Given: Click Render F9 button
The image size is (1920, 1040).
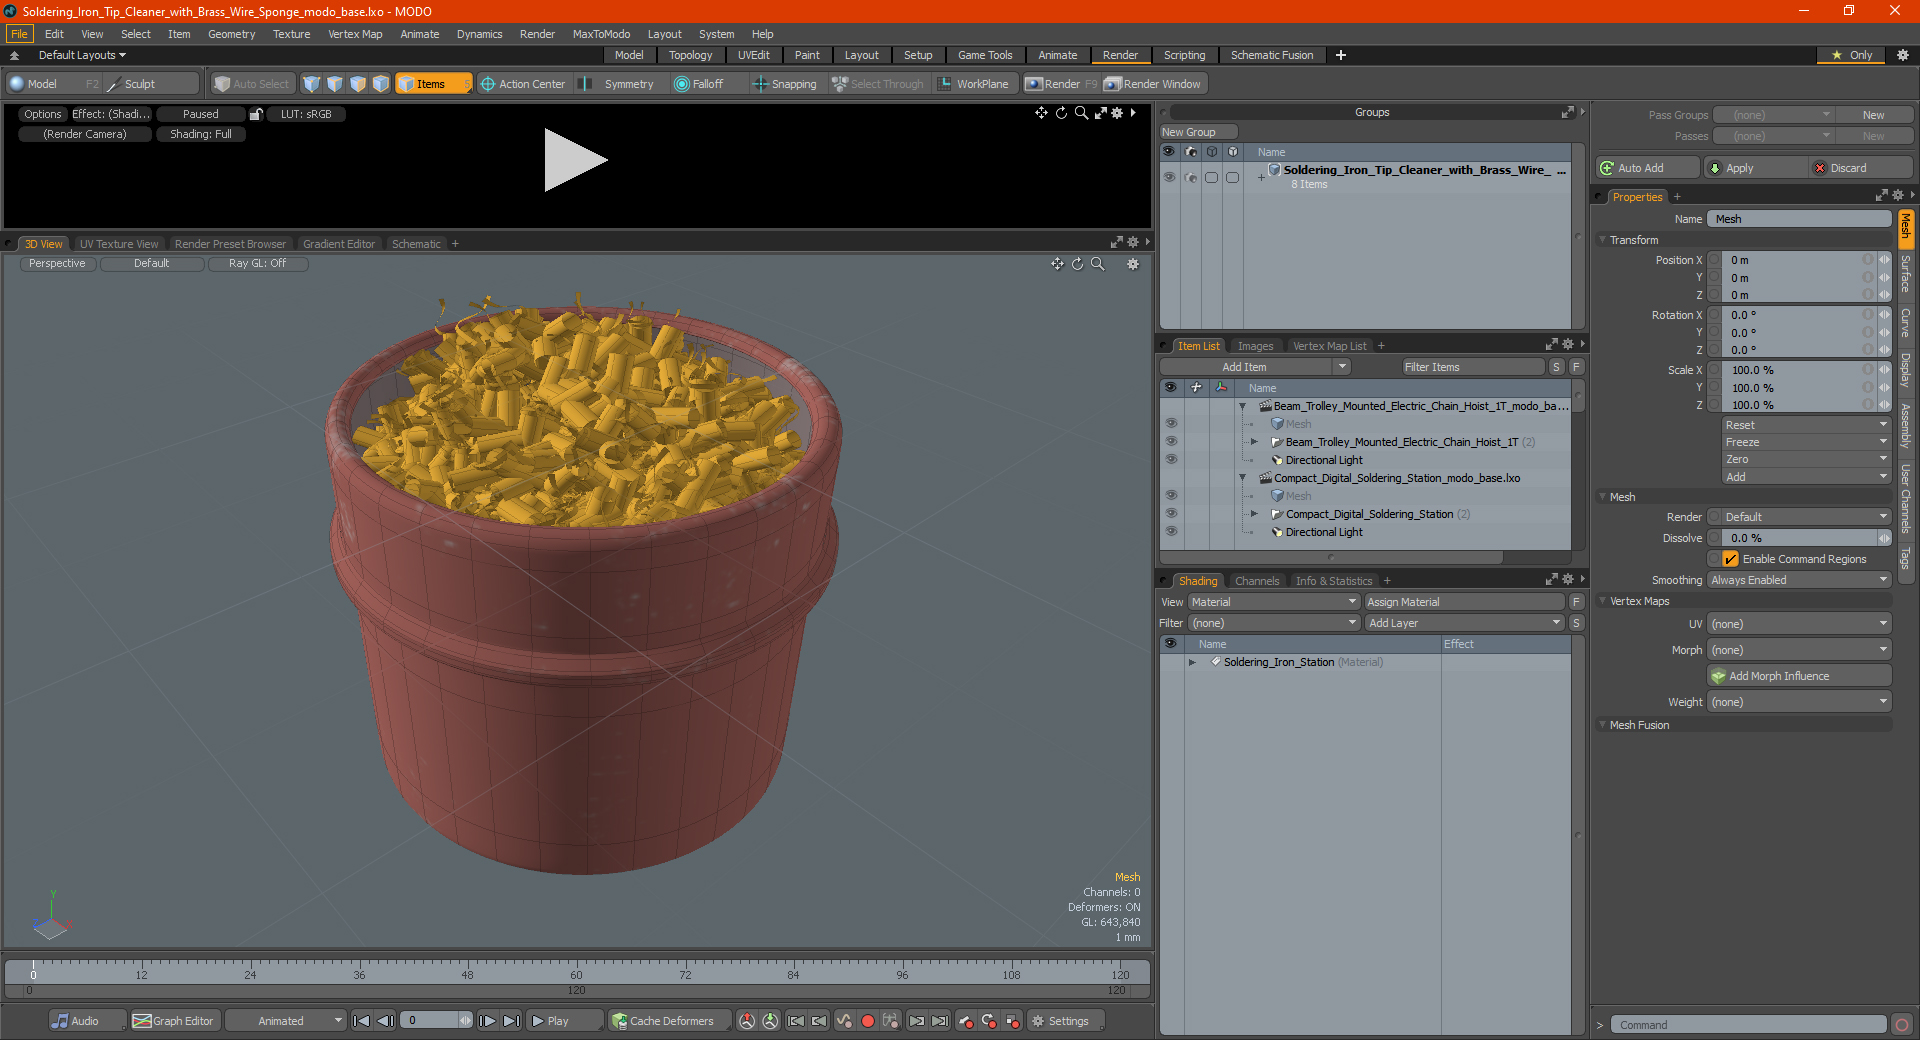Looking at the screenshot, I should 1061,84.
